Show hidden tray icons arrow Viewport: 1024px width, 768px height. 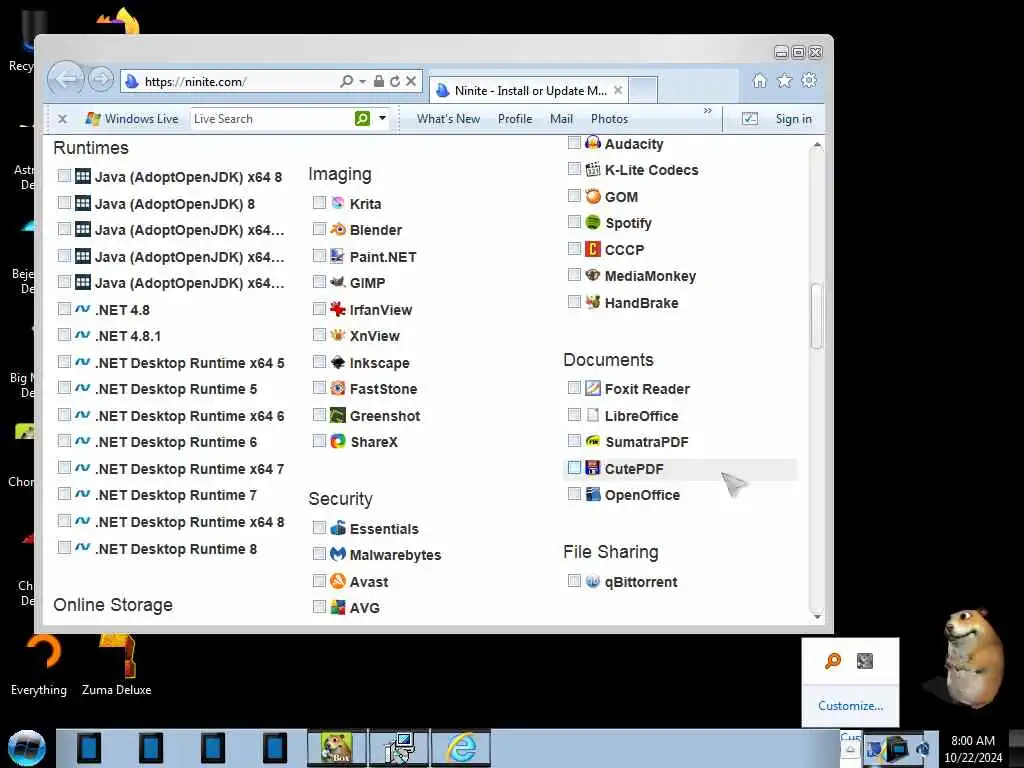[850, 749]
